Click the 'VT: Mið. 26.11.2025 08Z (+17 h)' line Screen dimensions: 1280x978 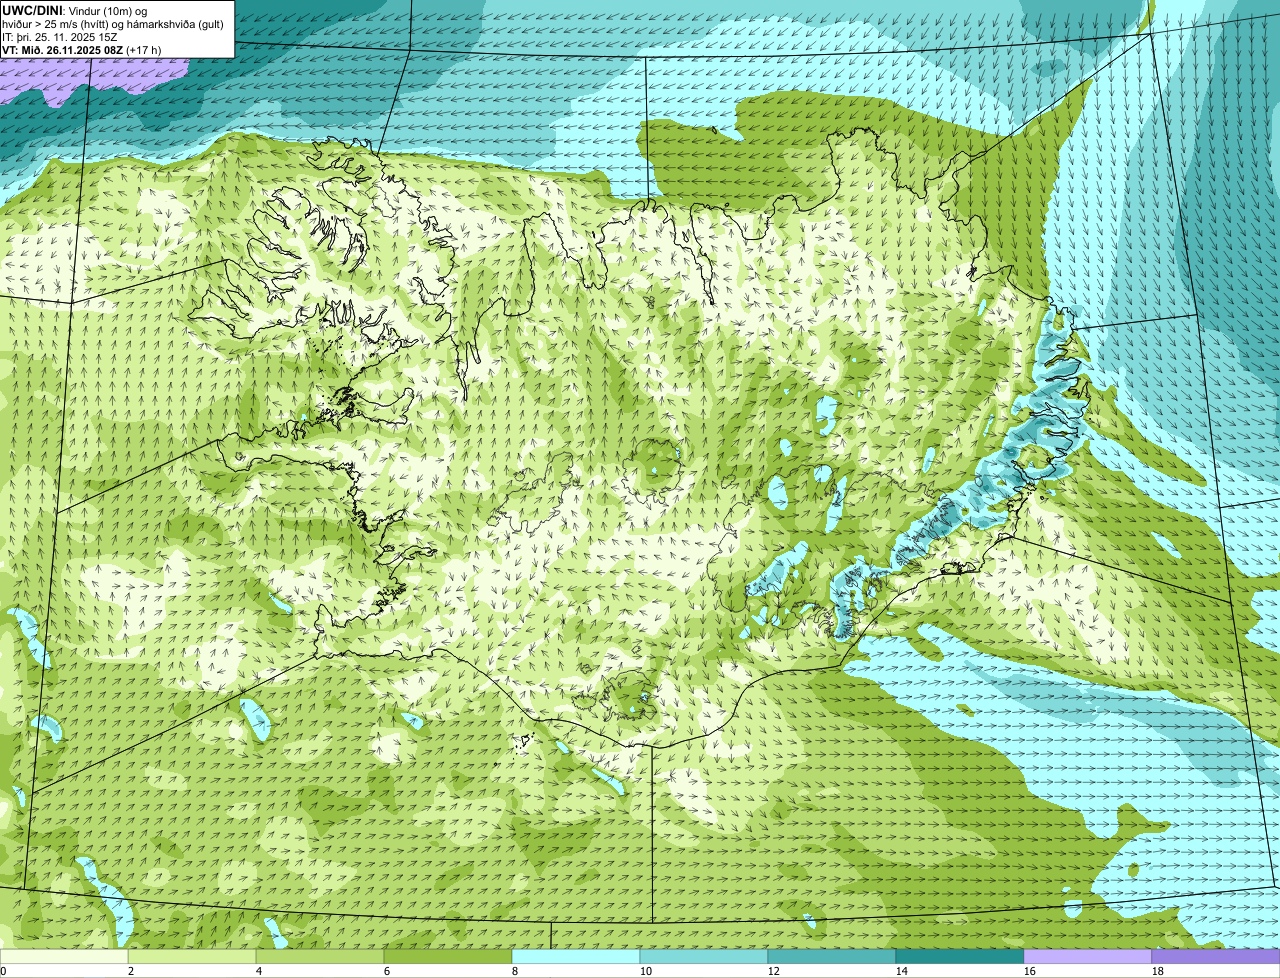82,49
